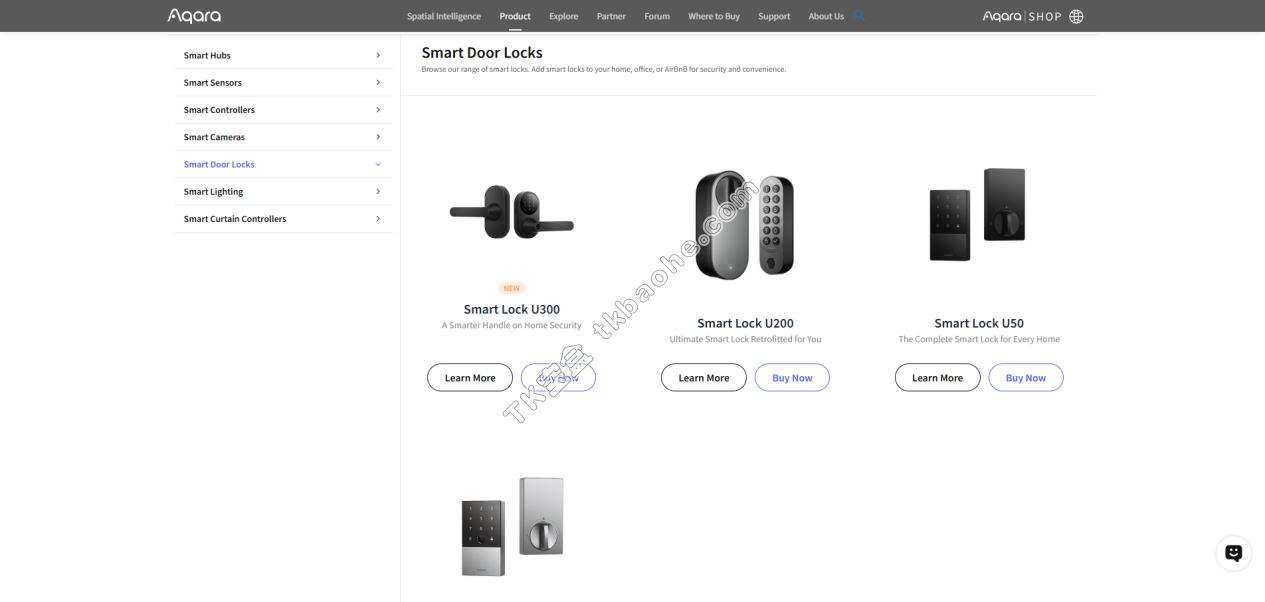The width and height of the screenshot is (1265, 602).
Task: Expand the Smart Hubs chevron
Action: [x=378, y=55]
